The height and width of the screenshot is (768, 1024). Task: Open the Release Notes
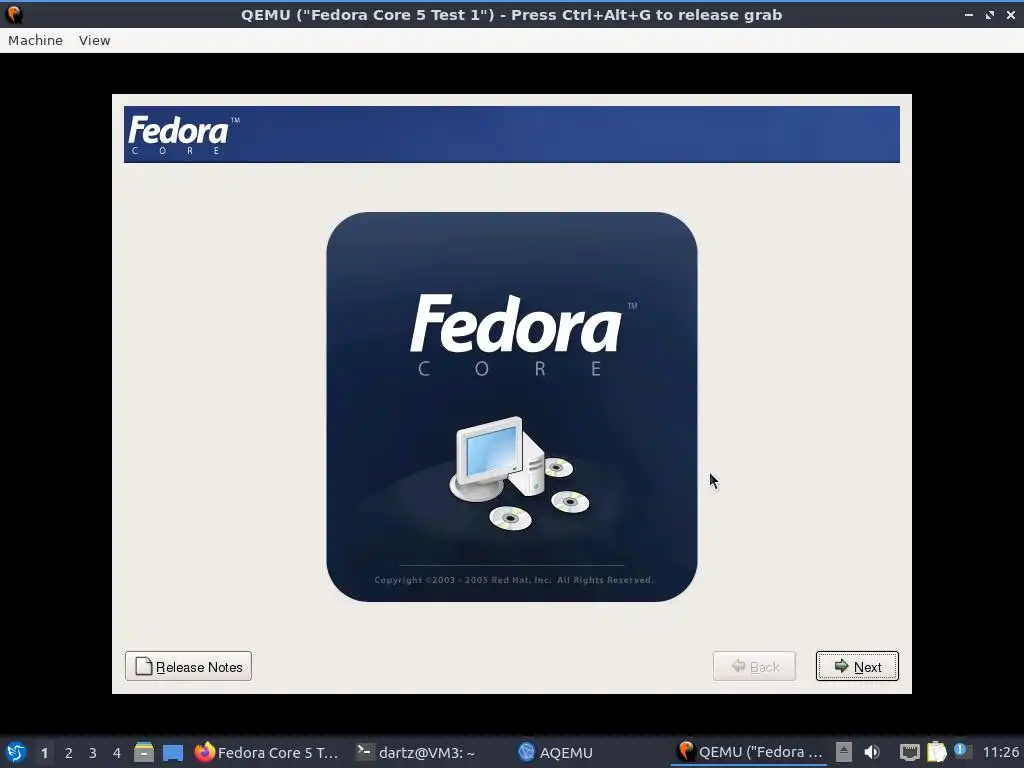tap(188, 666)
